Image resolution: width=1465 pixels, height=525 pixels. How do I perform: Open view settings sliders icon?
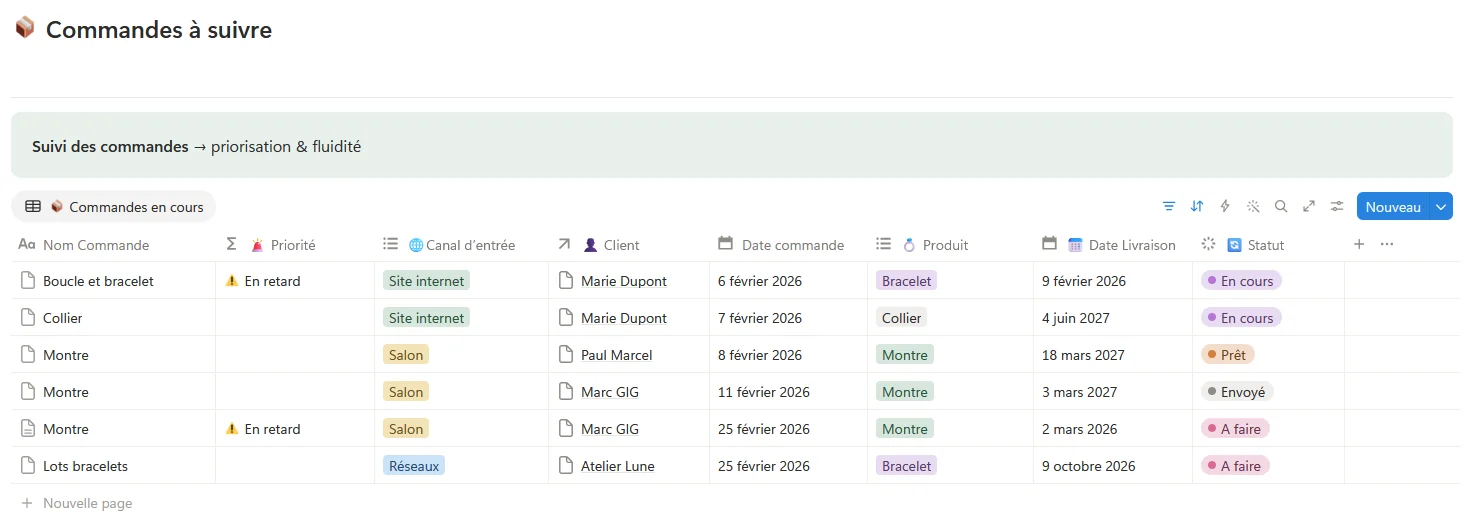pos(1337,206)
